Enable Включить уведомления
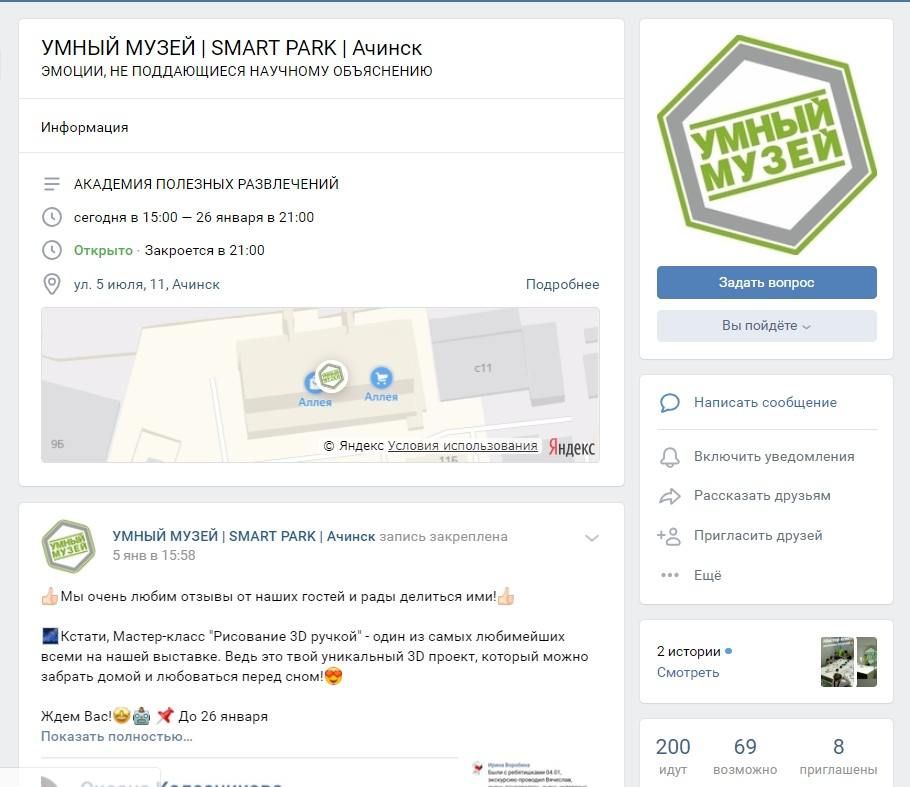The height and width of the screenshot is (787, 910). [x=774, y=457]
